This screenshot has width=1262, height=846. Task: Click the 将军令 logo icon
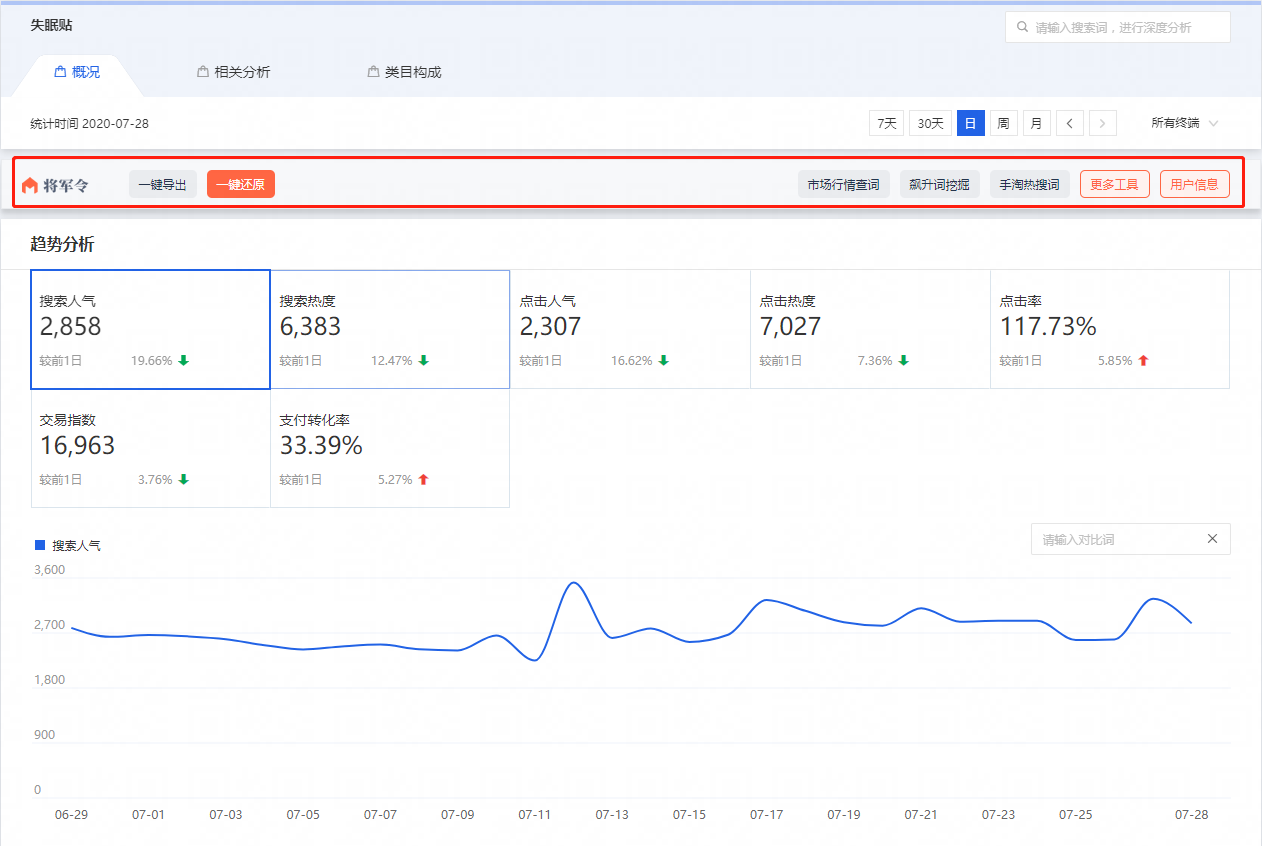click(30, 185)
